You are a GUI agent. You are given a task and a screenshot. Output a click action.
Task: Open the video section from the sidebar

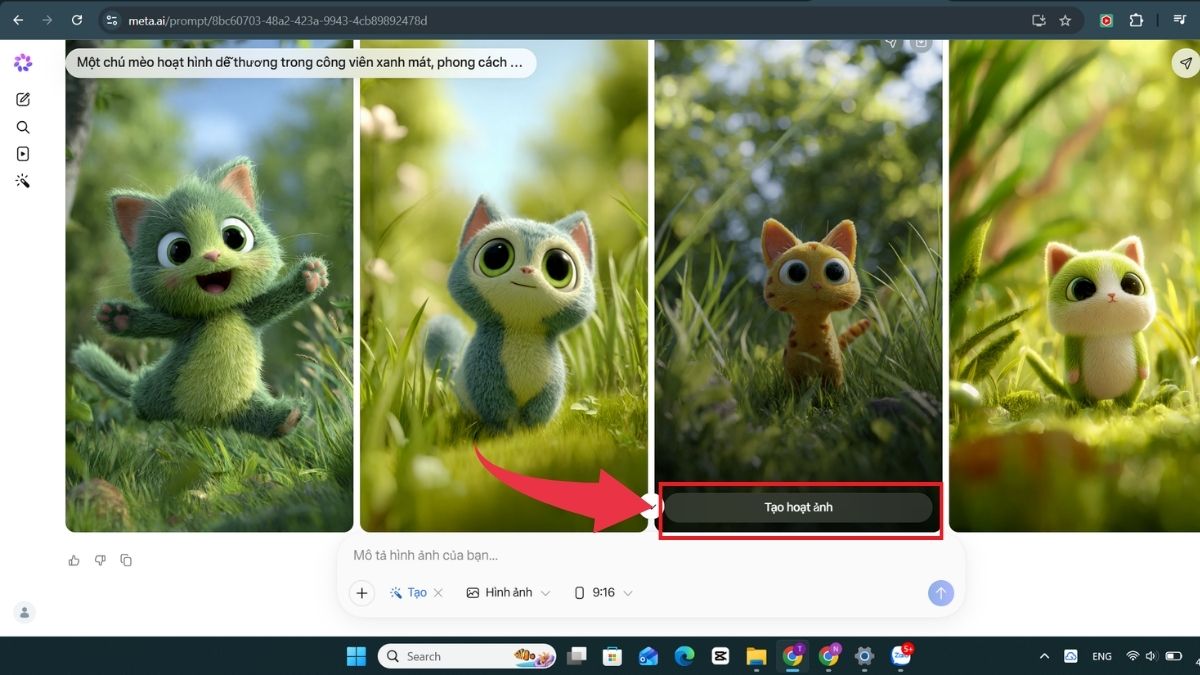tap(23, 154)
